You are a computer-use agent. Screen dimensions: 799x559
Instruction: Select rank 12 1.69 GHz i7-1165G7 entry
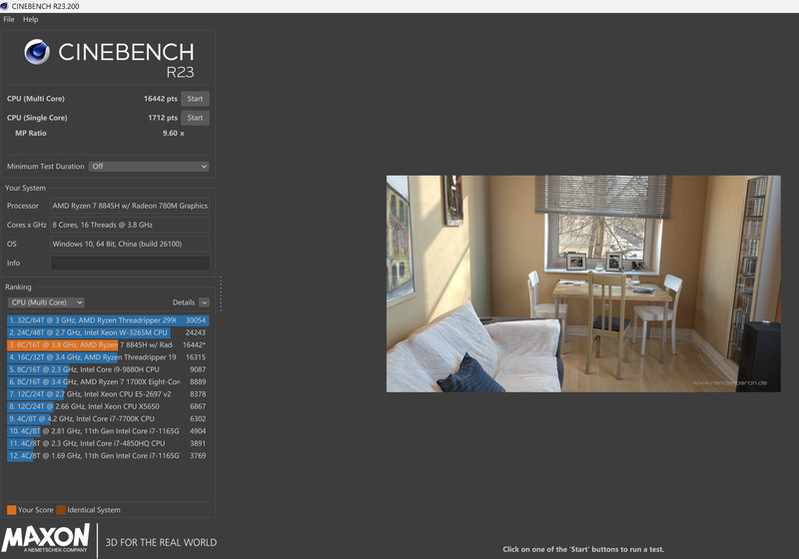[x=108, y=456]
